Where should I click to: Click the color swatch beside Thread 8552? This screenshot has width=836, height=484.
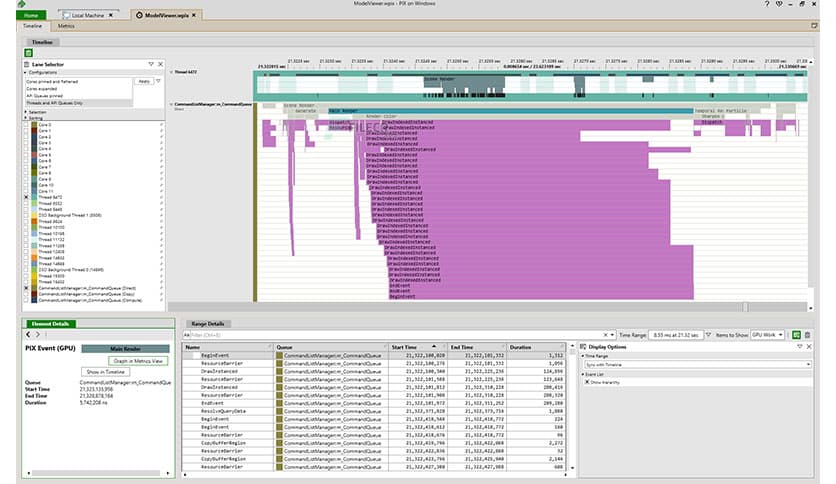point(35,204)
